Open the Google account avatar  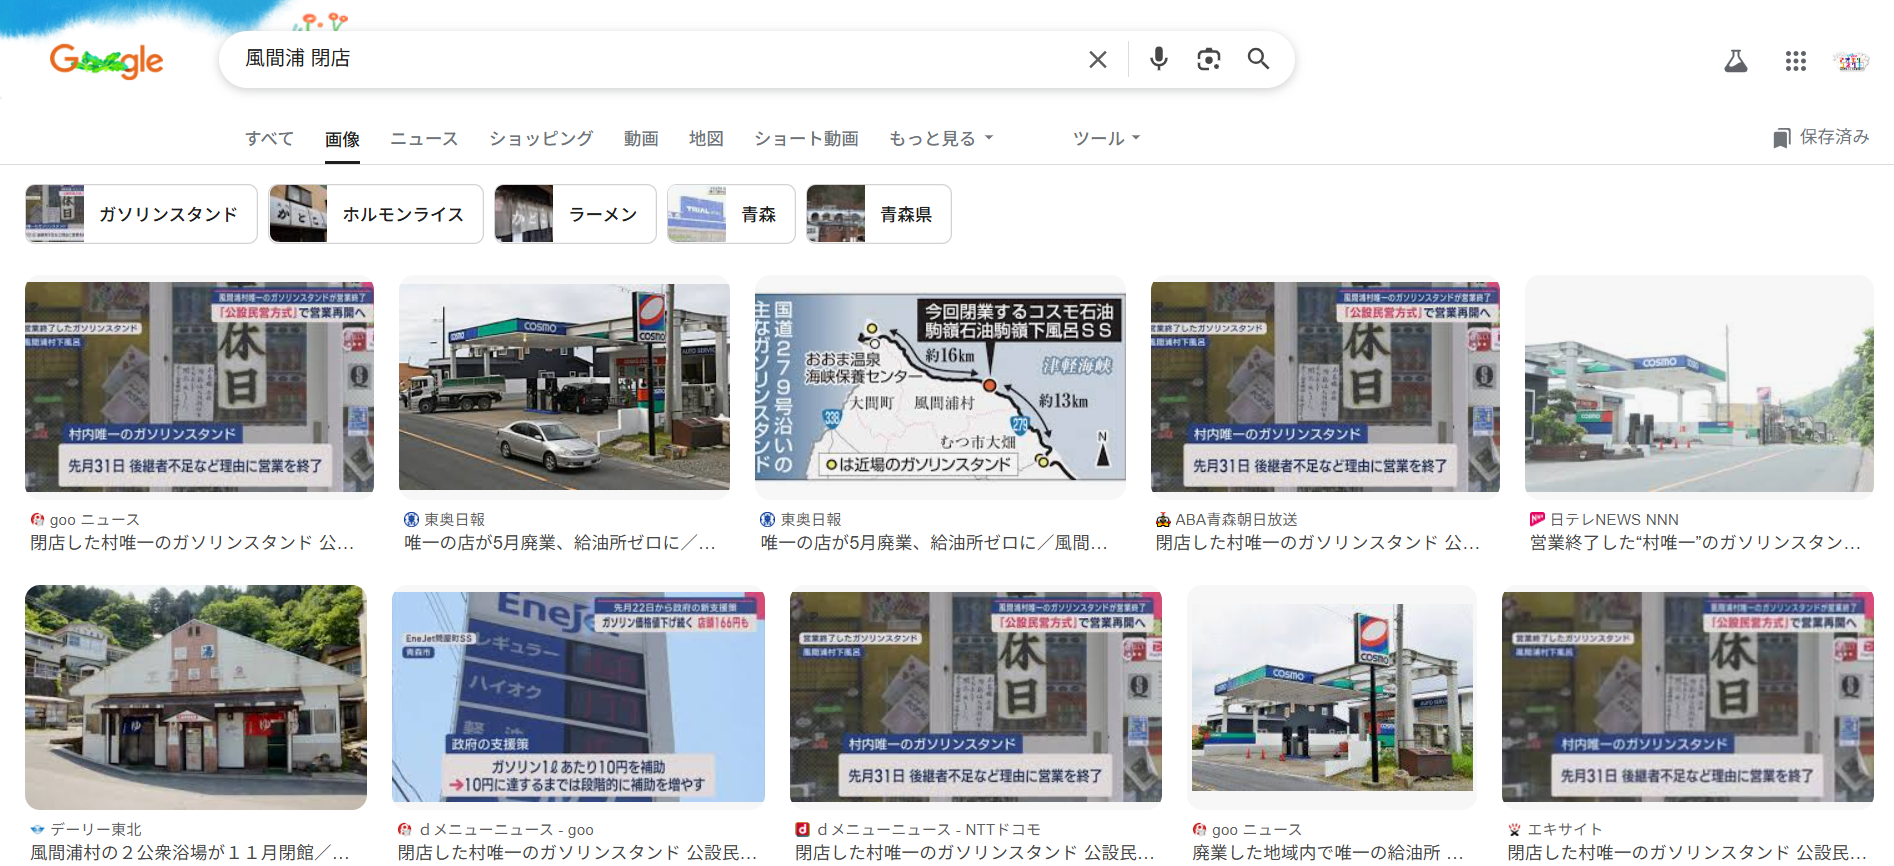pyautogui.click(x=1850, y=61)
